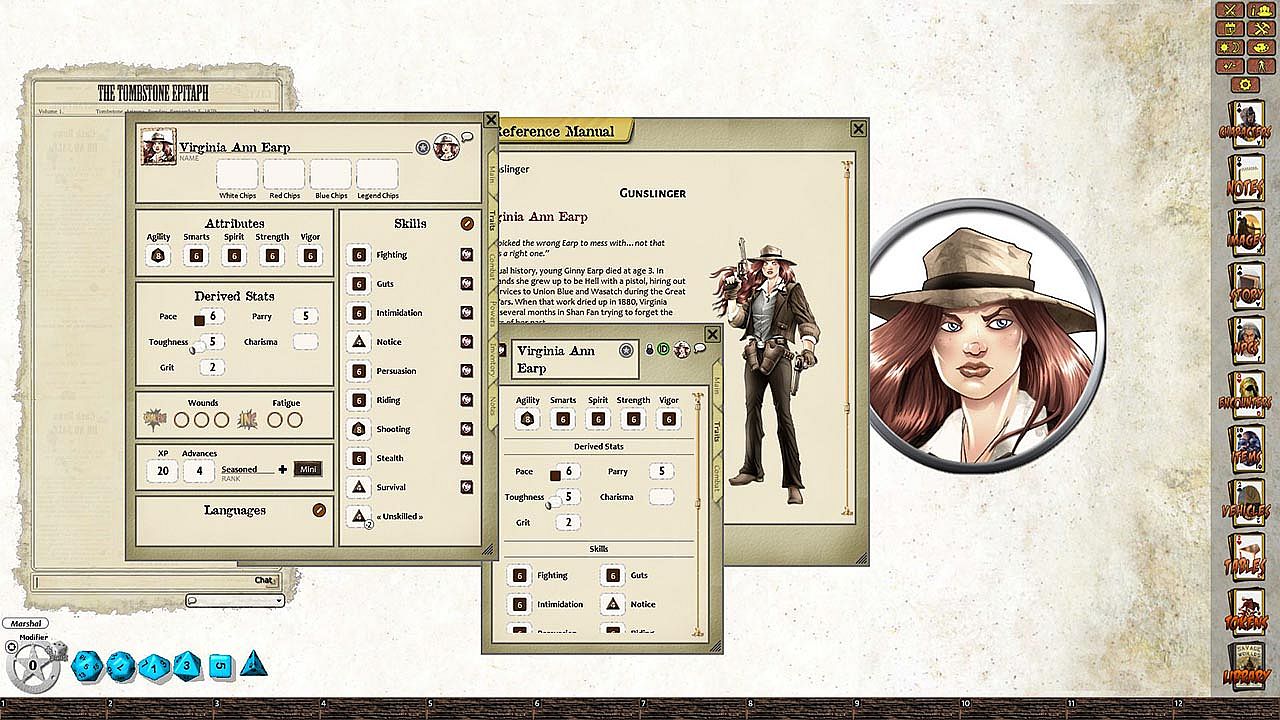The image size is (1280, 720).
Task: Click the Marshal identity label
Action: click(25, 623)
